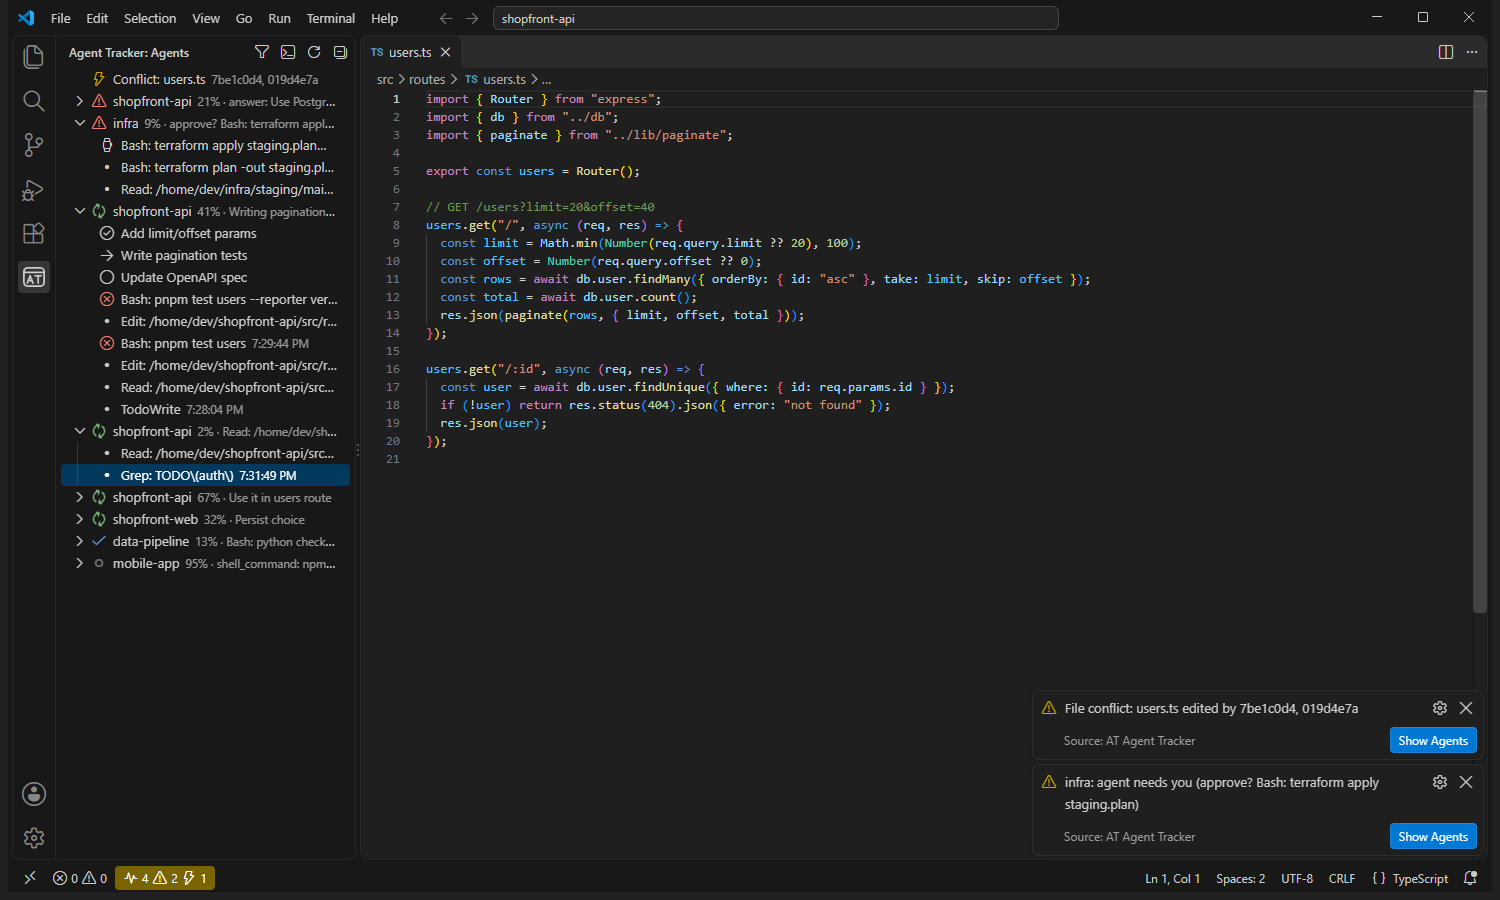Click Show Agents on file conflict notification

[1433, 740]
